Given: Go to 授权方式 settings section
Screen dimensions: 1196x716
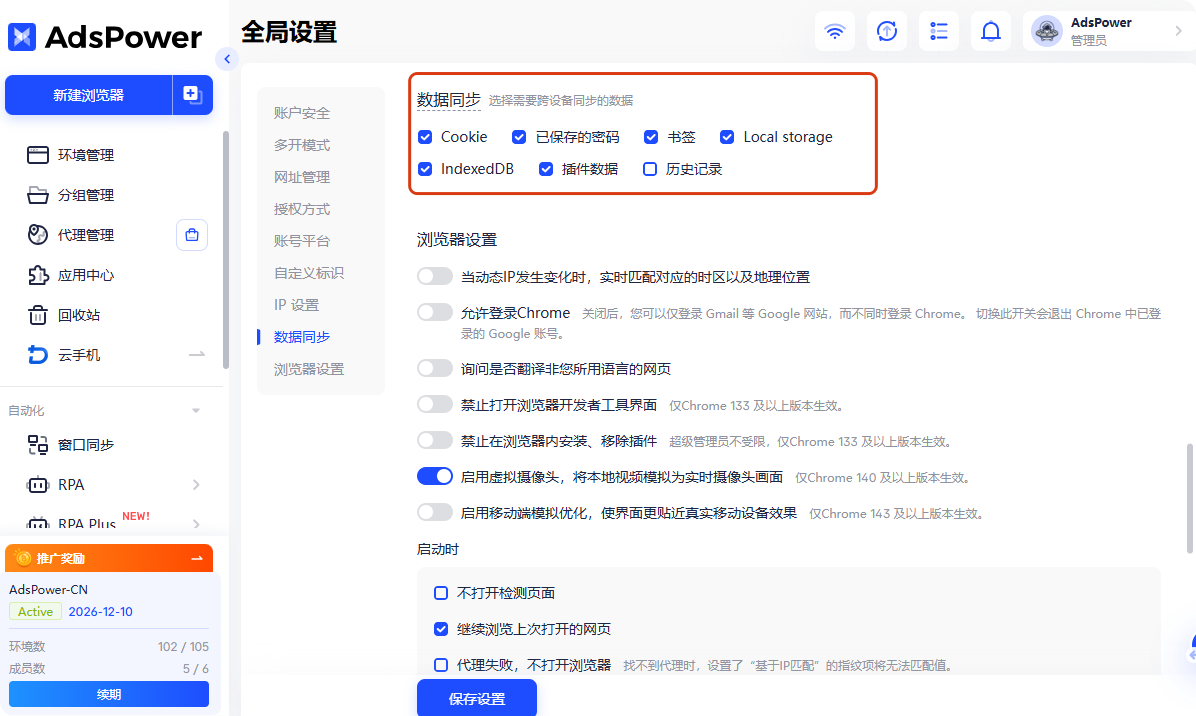Looking at the screenshot, I should (x=302, y=209).
